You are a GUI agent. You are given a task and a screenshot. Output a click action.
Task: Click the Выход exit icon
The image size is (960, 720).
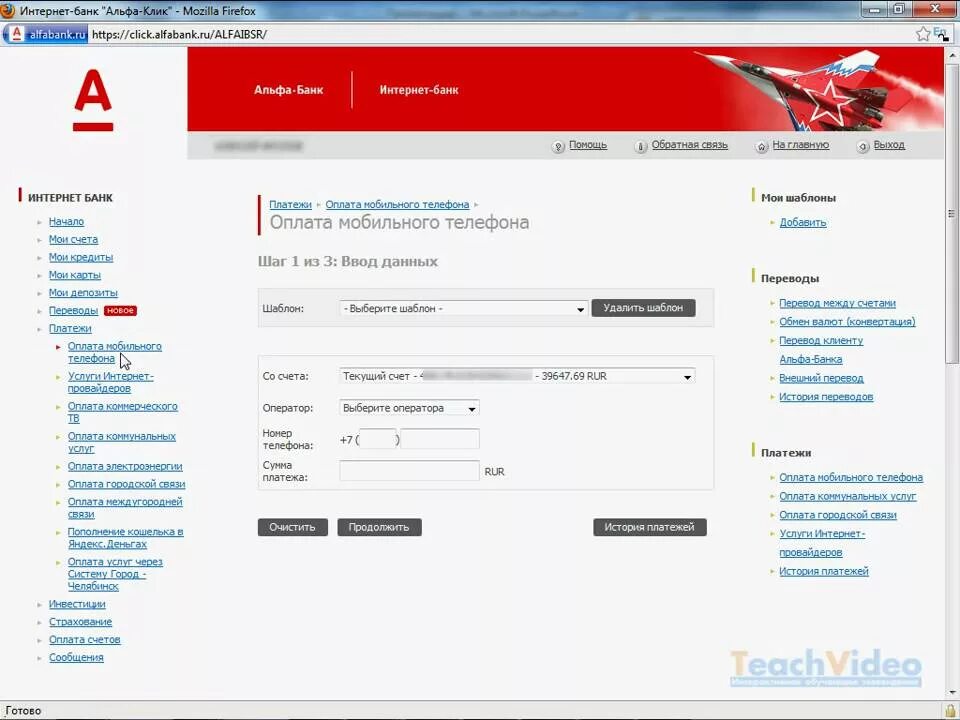(863, 146)
